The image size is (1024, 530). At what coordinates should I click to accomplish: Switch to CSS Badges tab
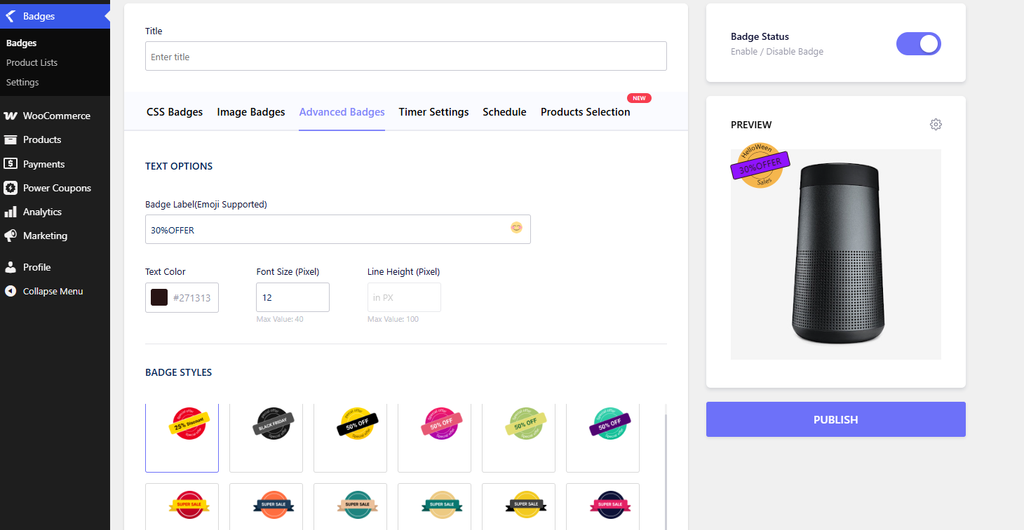coord(174,112)
